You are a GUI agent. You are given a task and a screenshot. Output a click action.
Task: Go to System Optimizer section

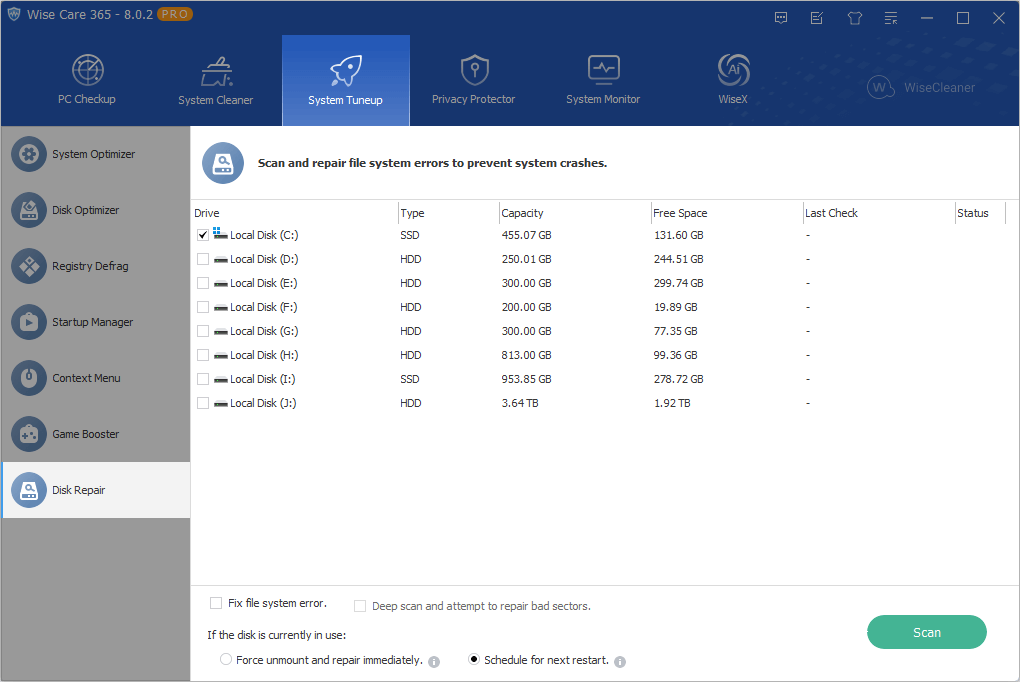(x=96, y=154)
